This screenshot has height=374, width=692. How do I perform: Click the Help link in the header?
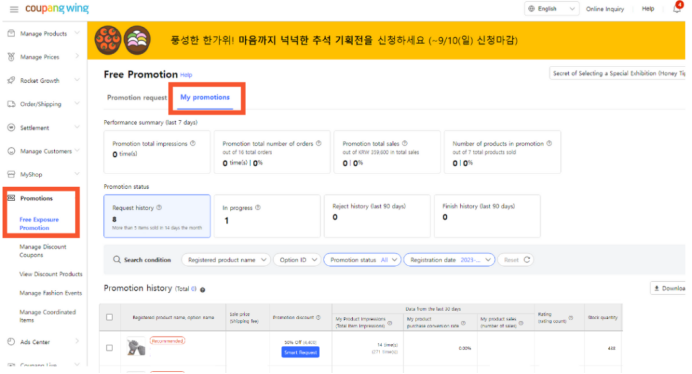point(647,8)
